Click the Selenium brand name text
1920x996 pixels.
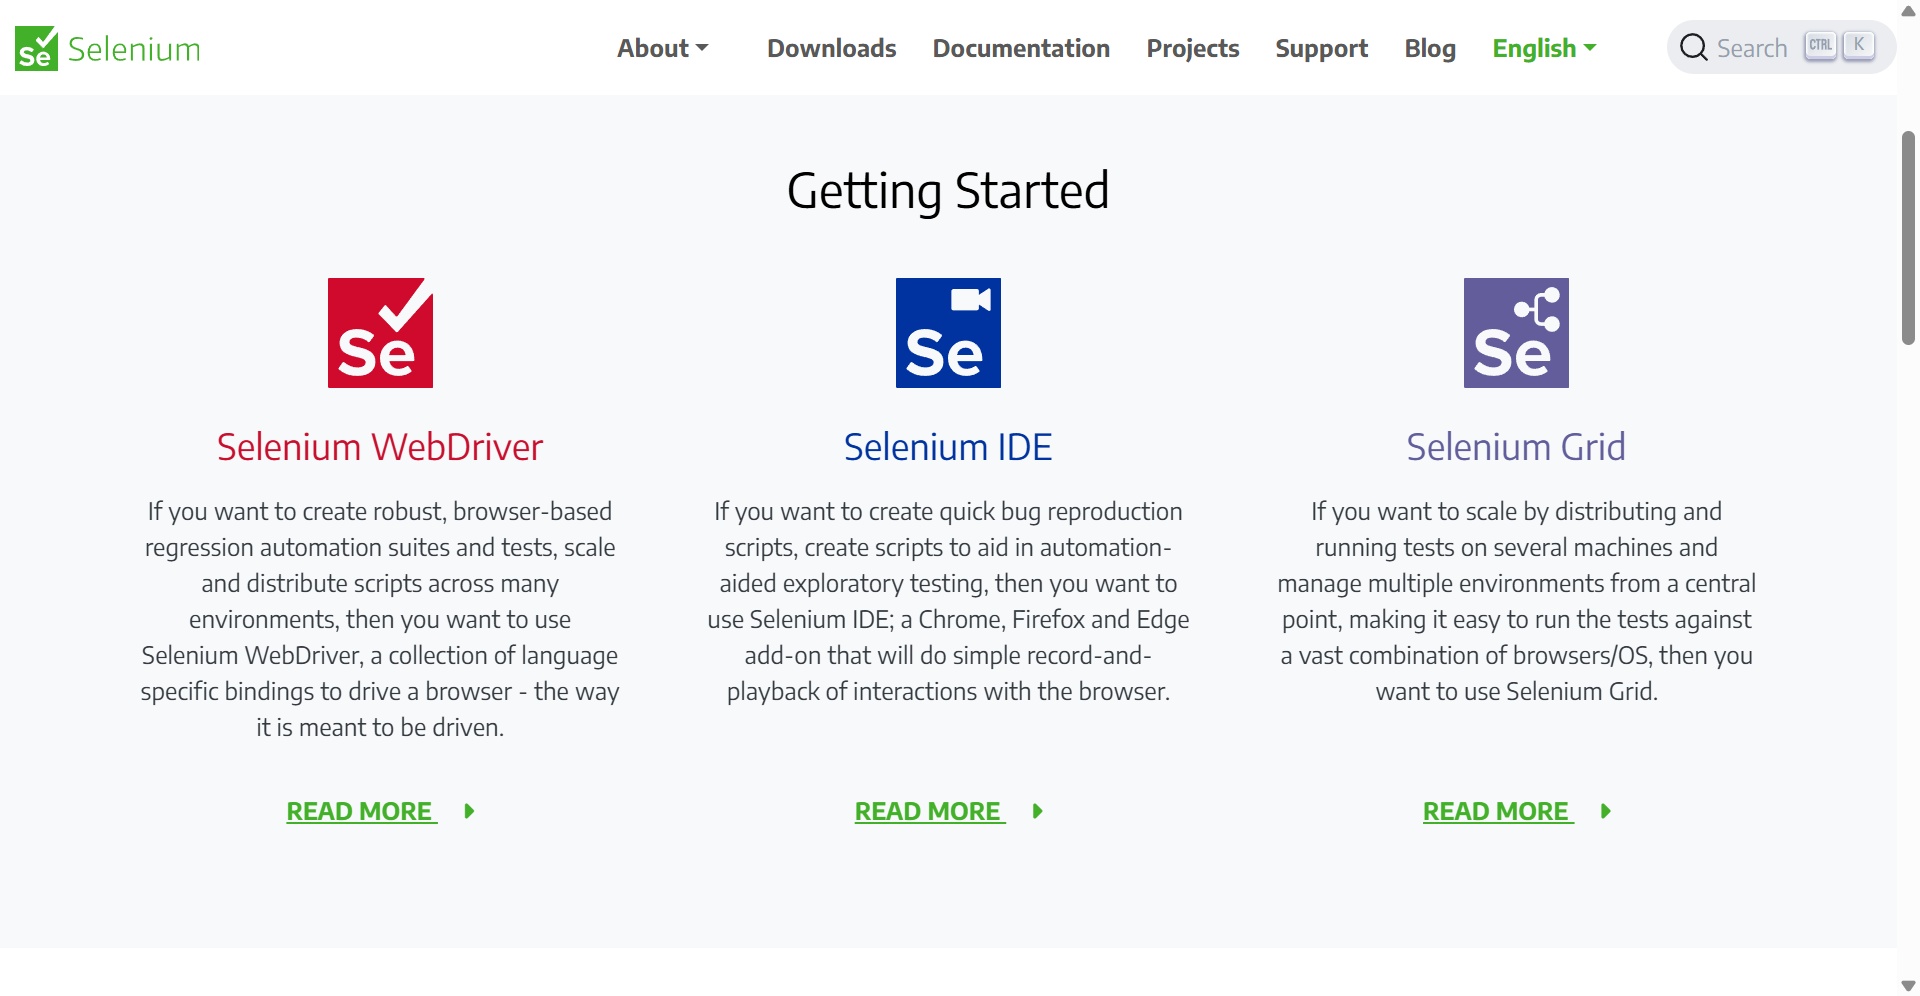pos(134,49)
